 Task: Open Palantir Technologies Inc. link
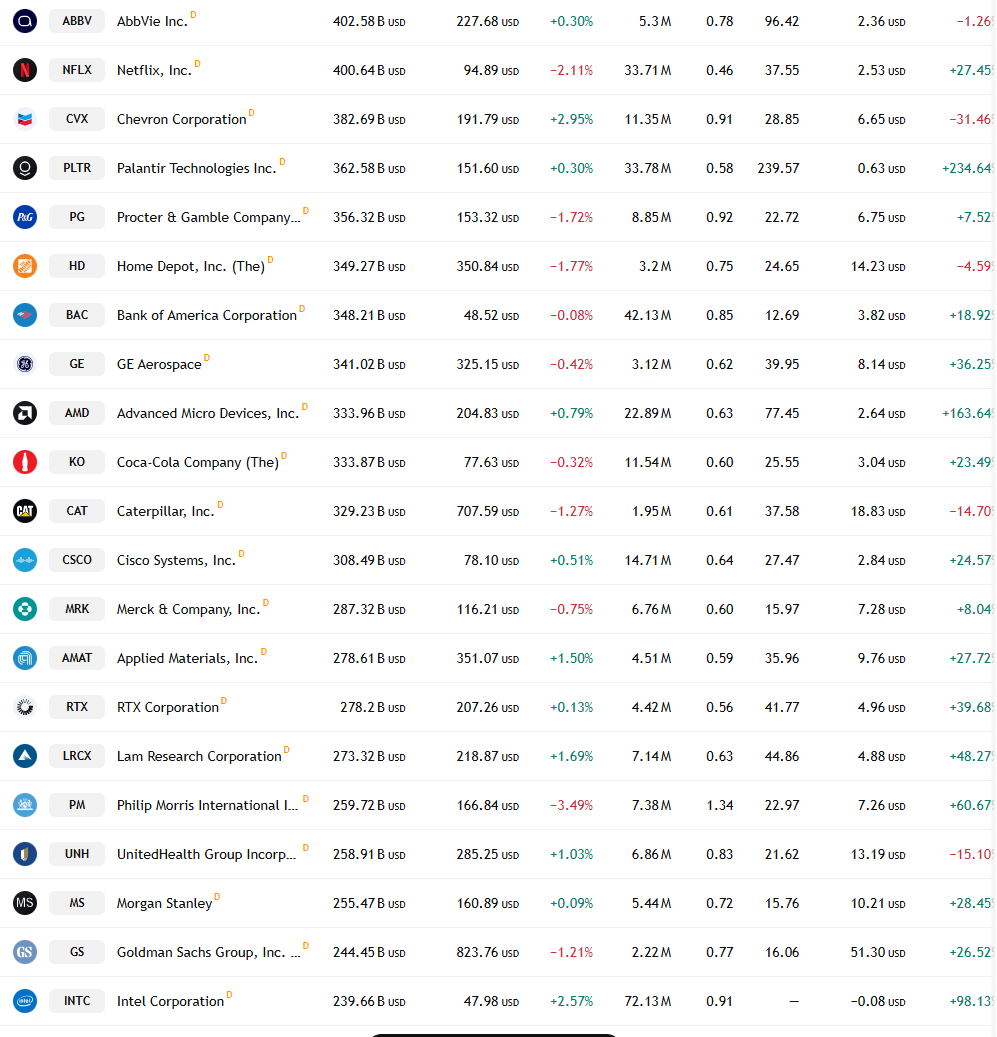tap(196, 169)
